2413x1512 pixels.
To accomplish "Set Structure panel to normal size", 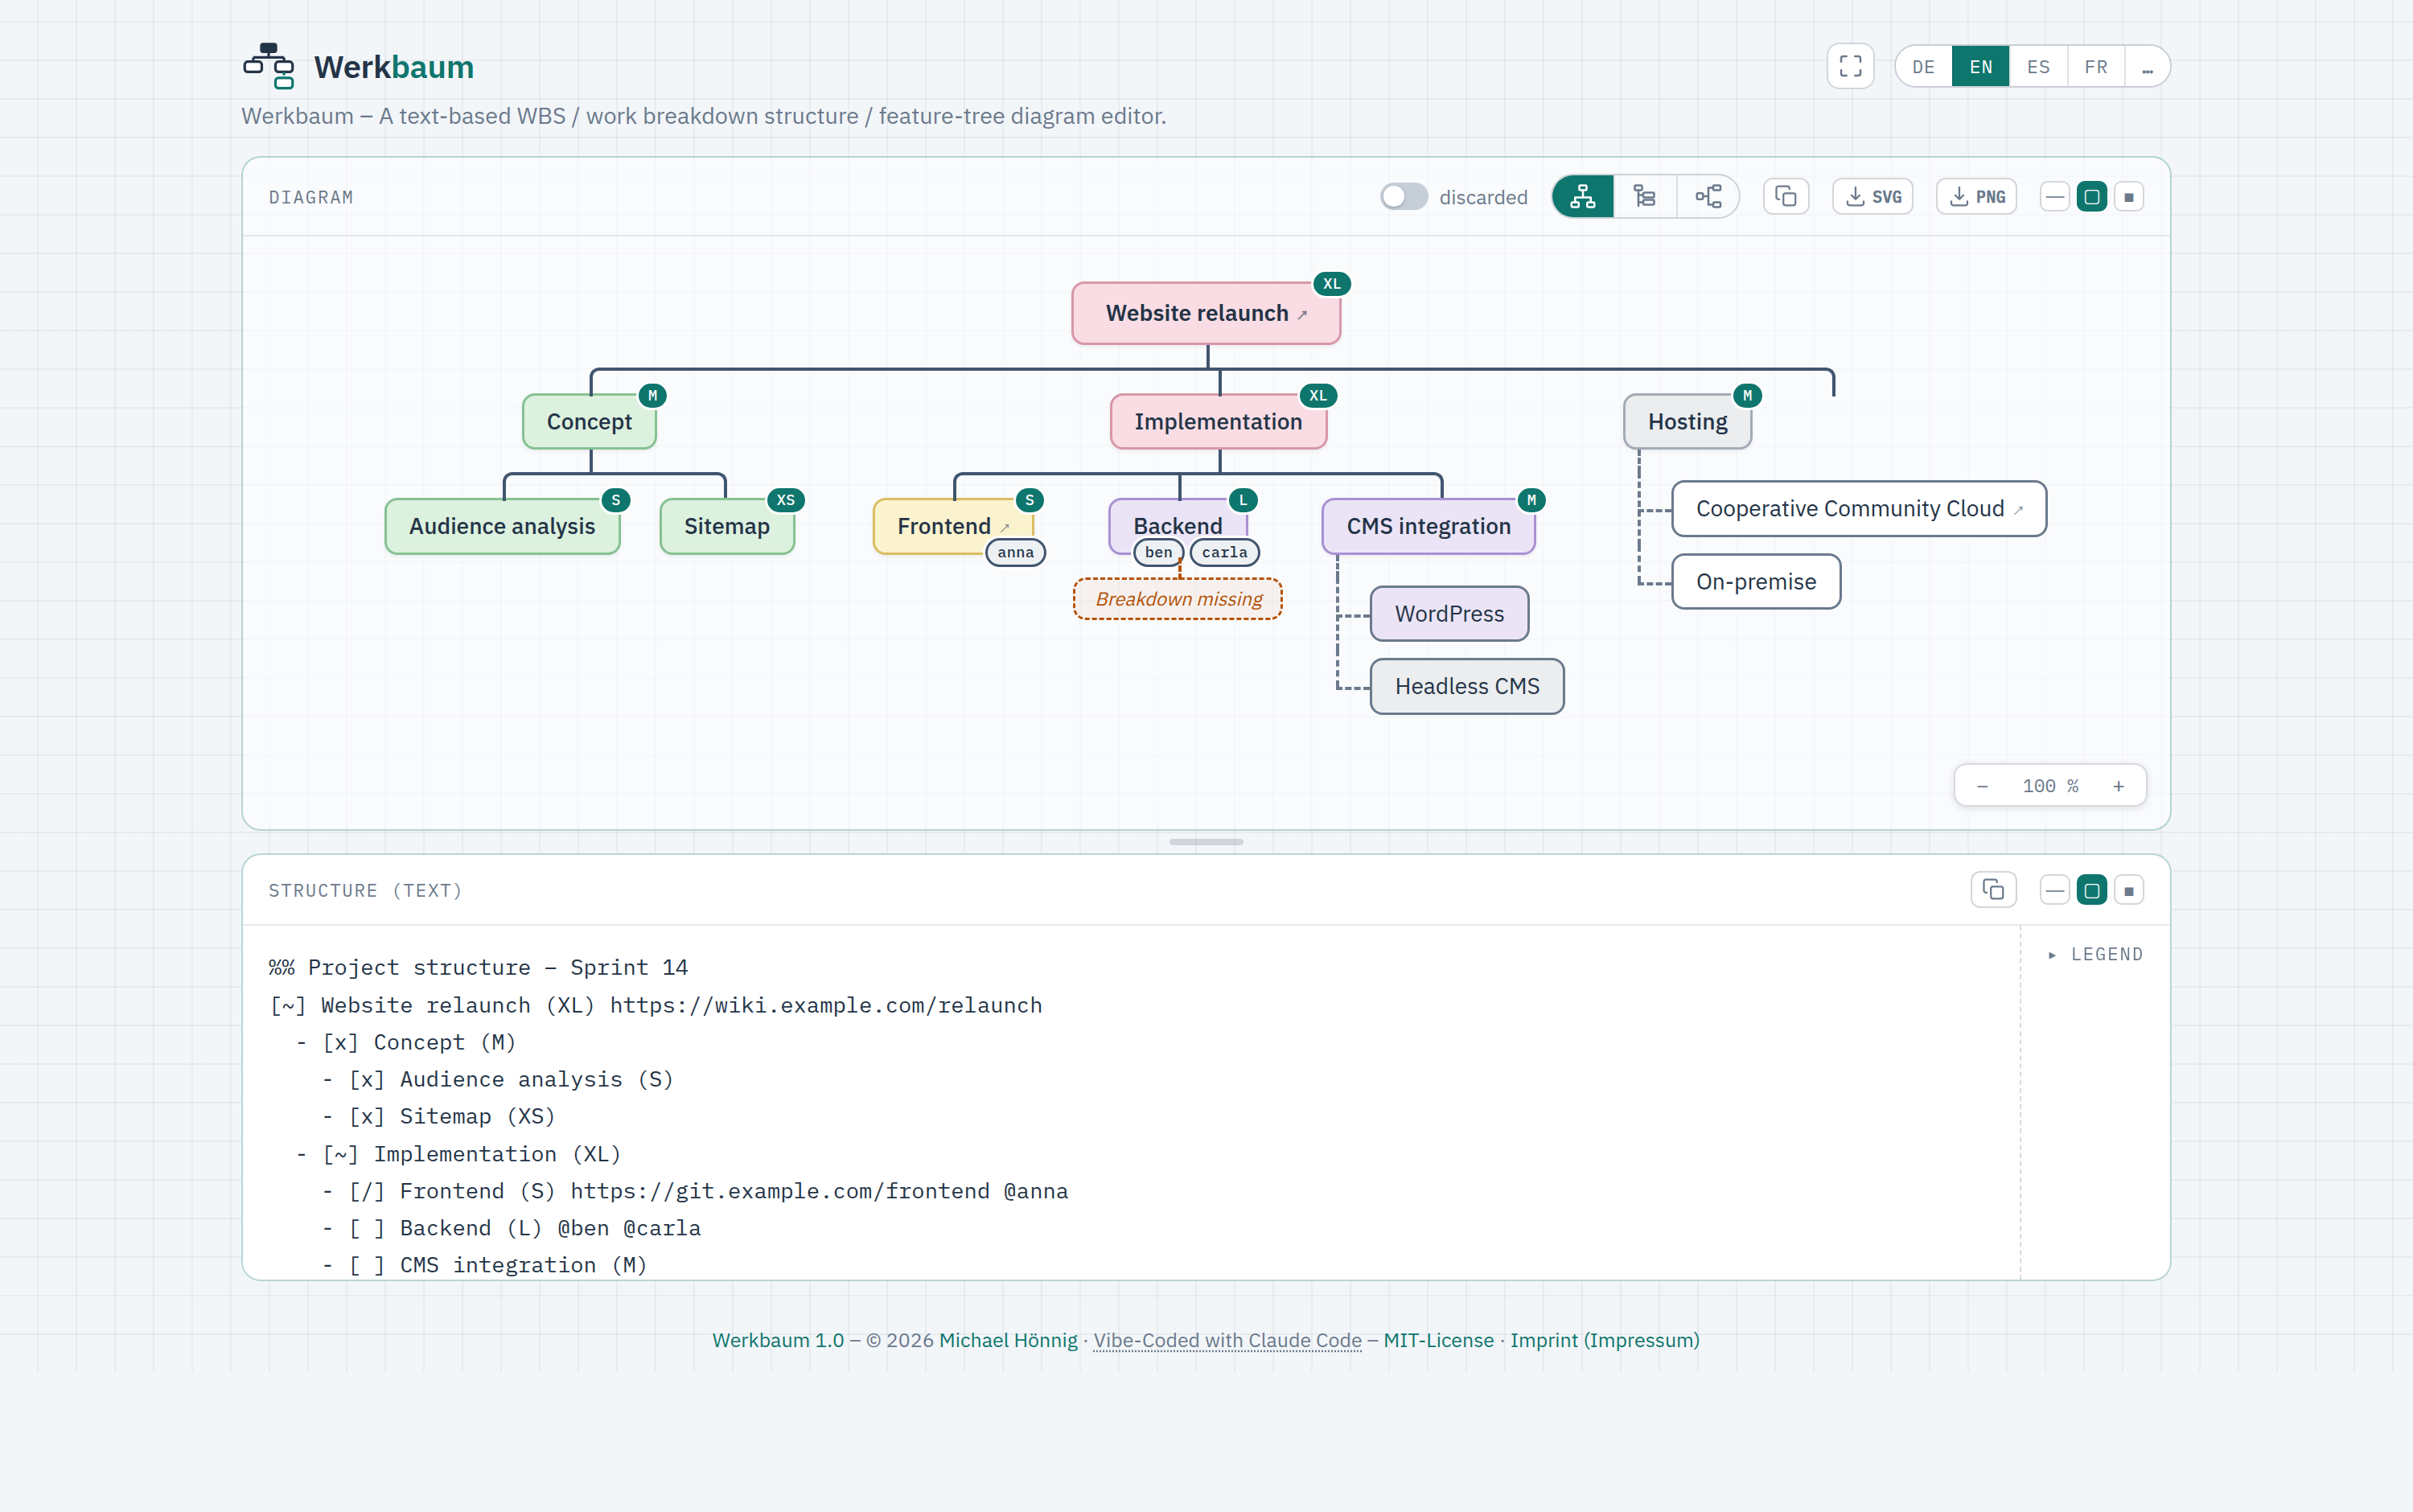I will [2092, 890].
